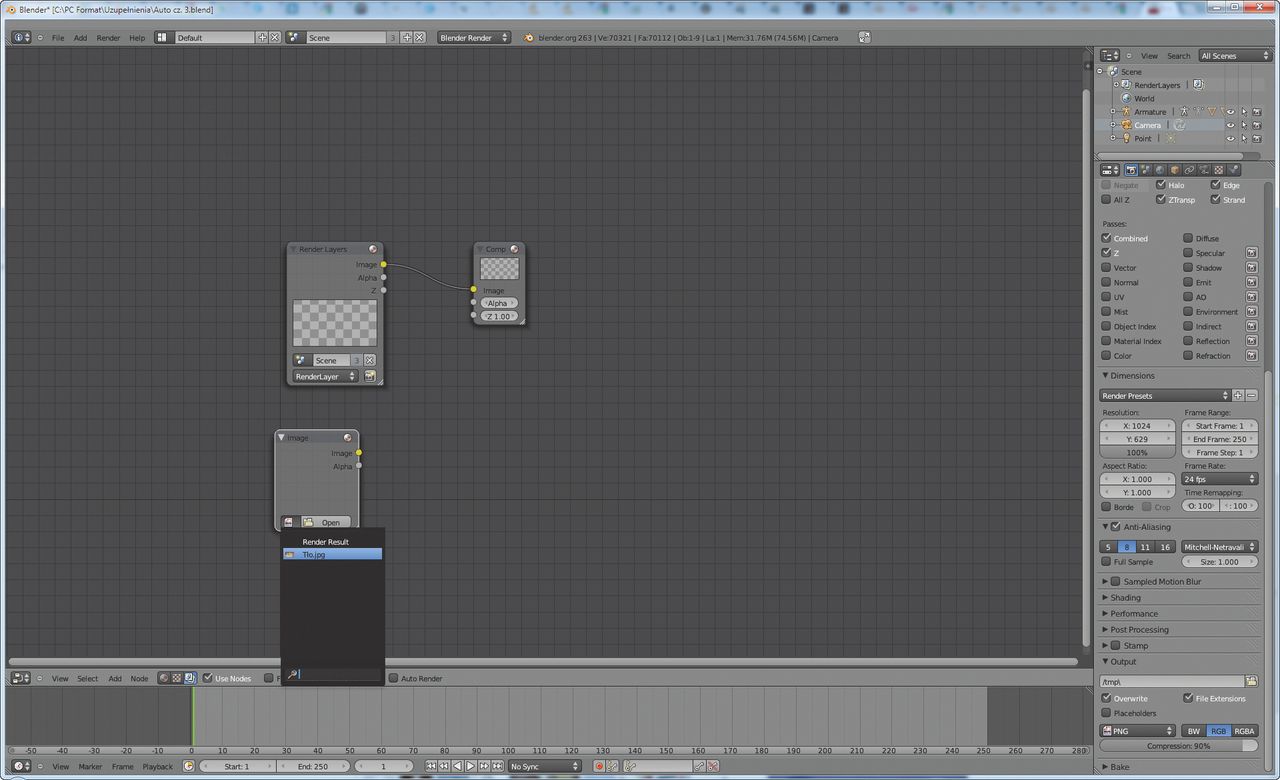
Task: Click the browse image datablock icon in Image node
Action: (288, 522)
